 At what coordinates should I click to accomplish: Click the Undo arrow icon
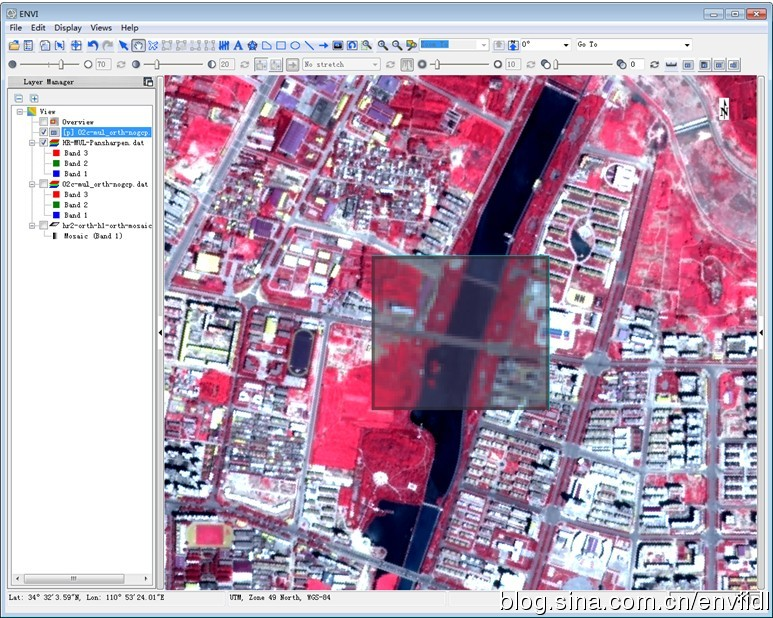(92, 45)
